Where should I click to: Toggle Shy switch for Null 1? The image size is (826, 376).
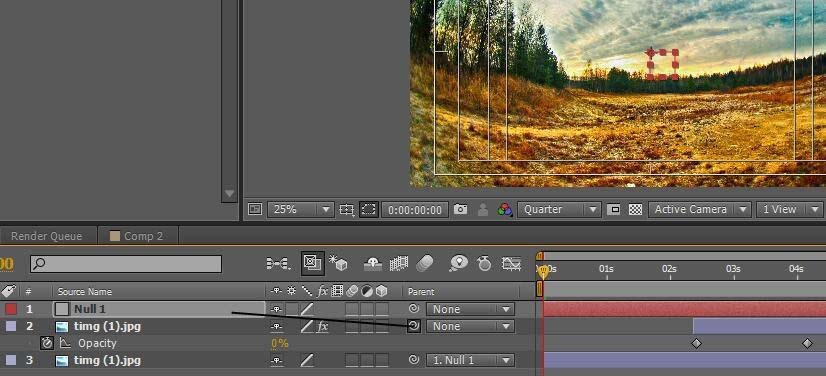click(277, 309)
